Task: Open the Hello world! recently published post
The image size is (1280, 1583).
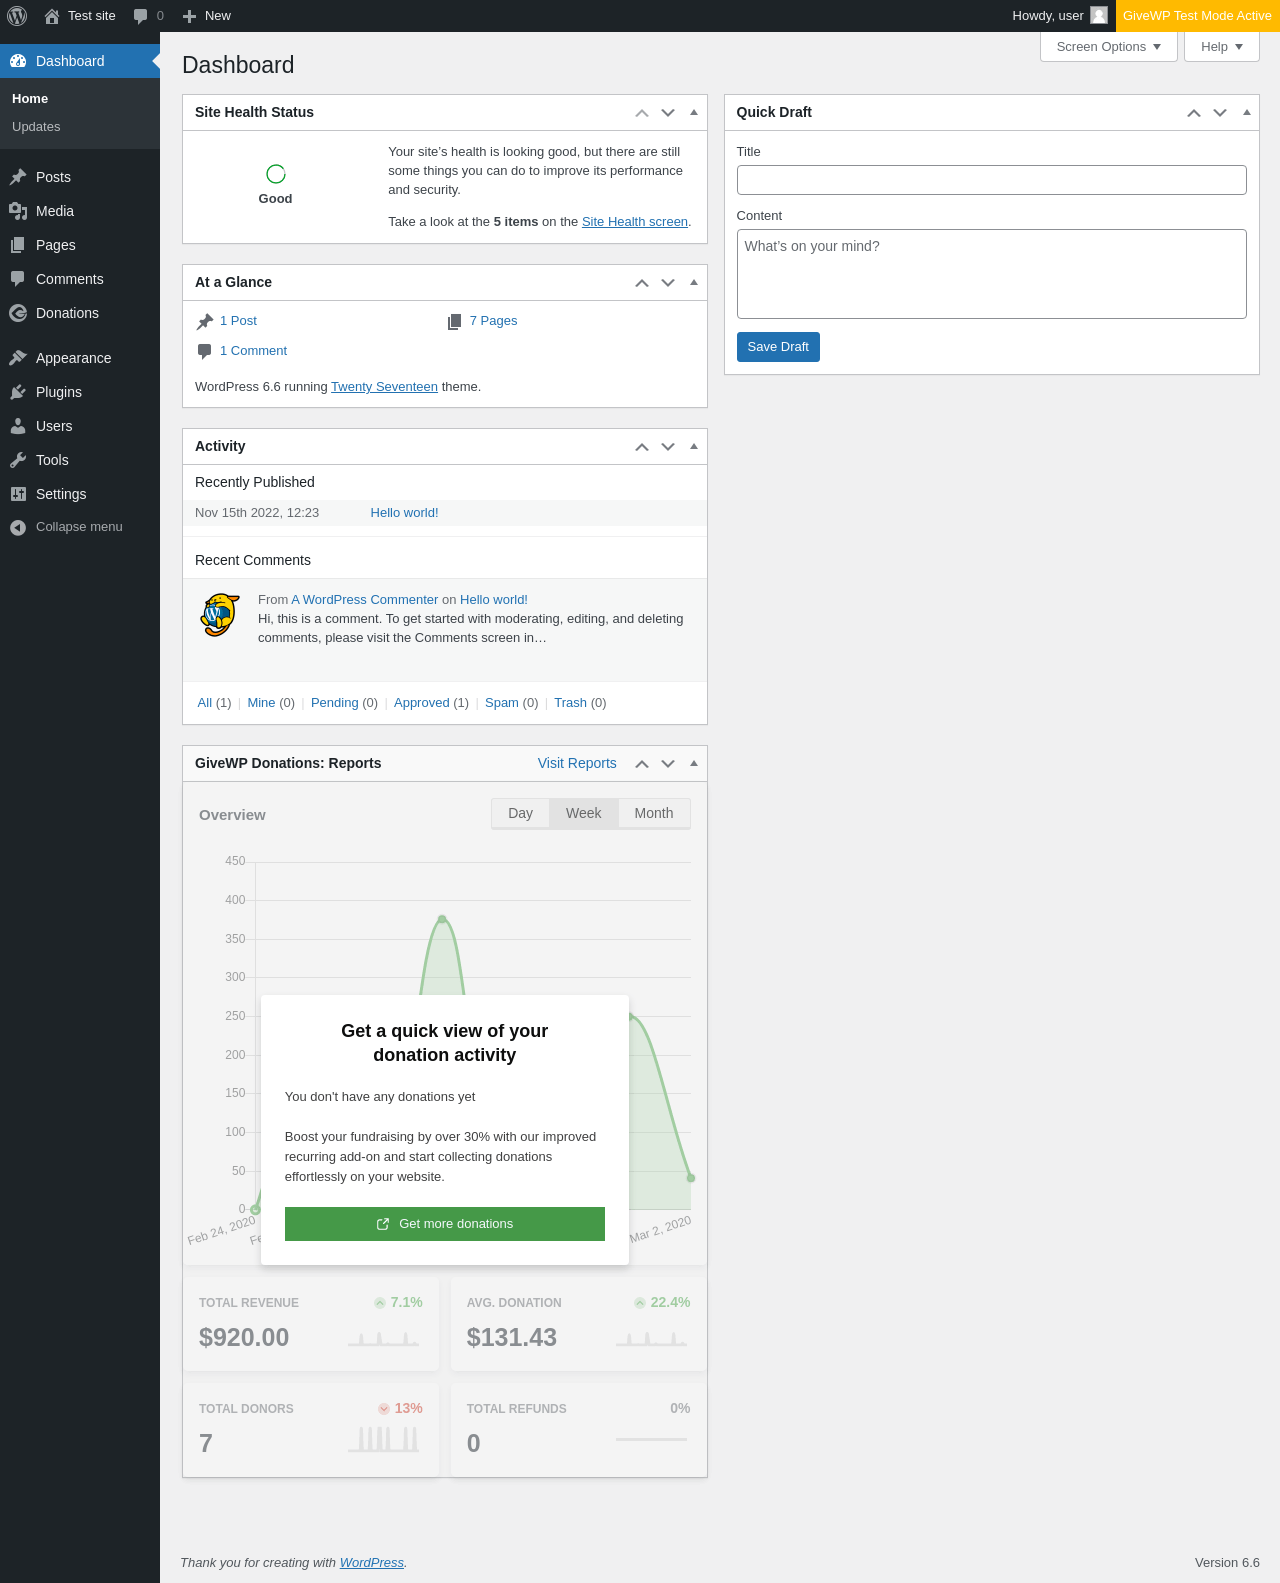Action: (404, 513)
